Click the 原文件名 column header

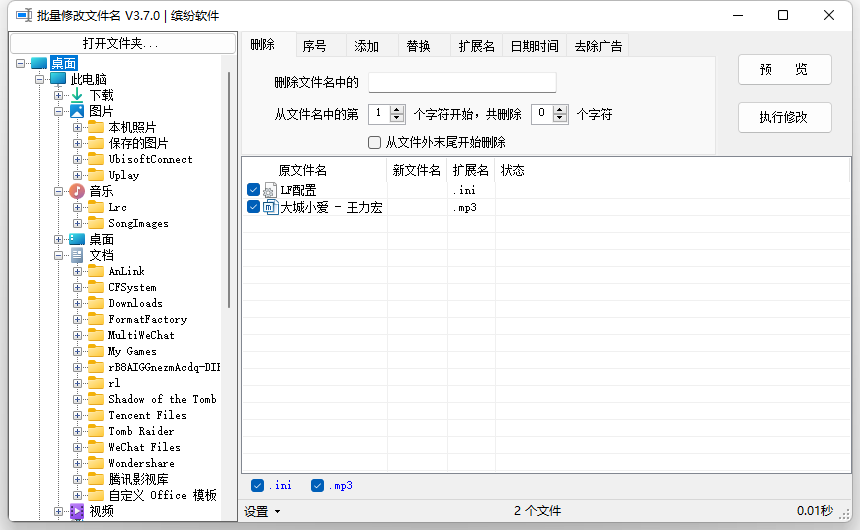point(314,171)
